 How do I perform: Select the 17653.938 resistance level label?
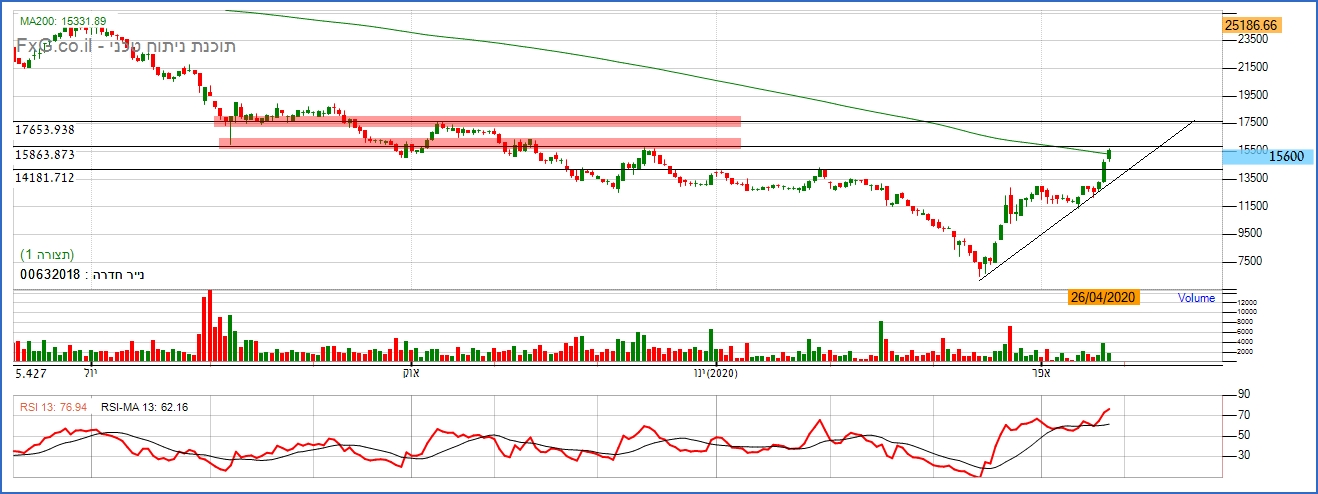tap(45, 130)
